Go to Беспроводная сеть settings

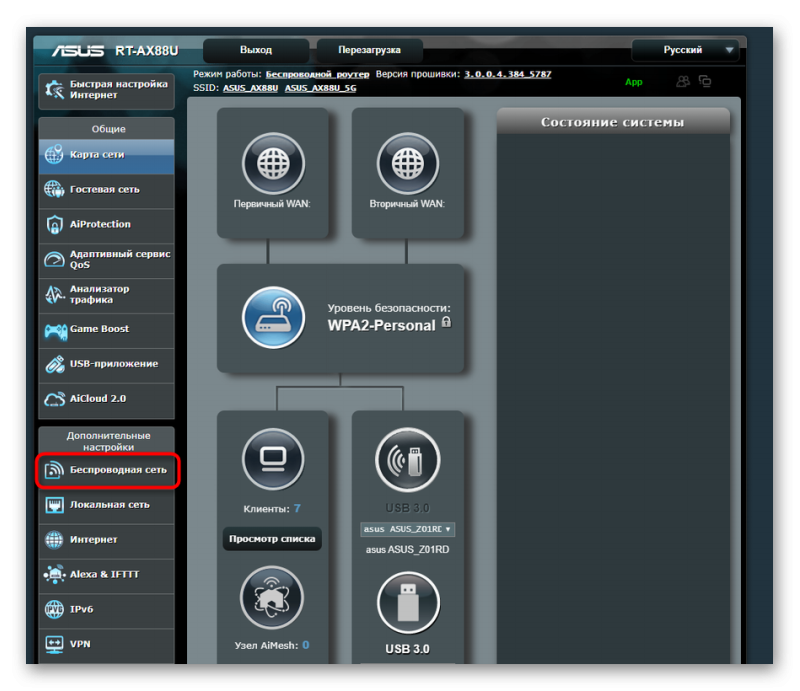pyautogui.click(x=107, y=470)
